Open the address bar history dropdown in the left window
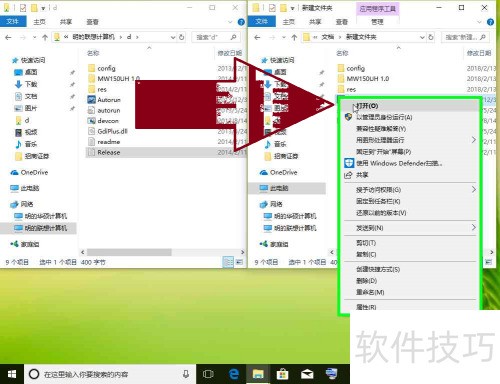The height and width of the screenshot is (384, 500). pos(173,37)
